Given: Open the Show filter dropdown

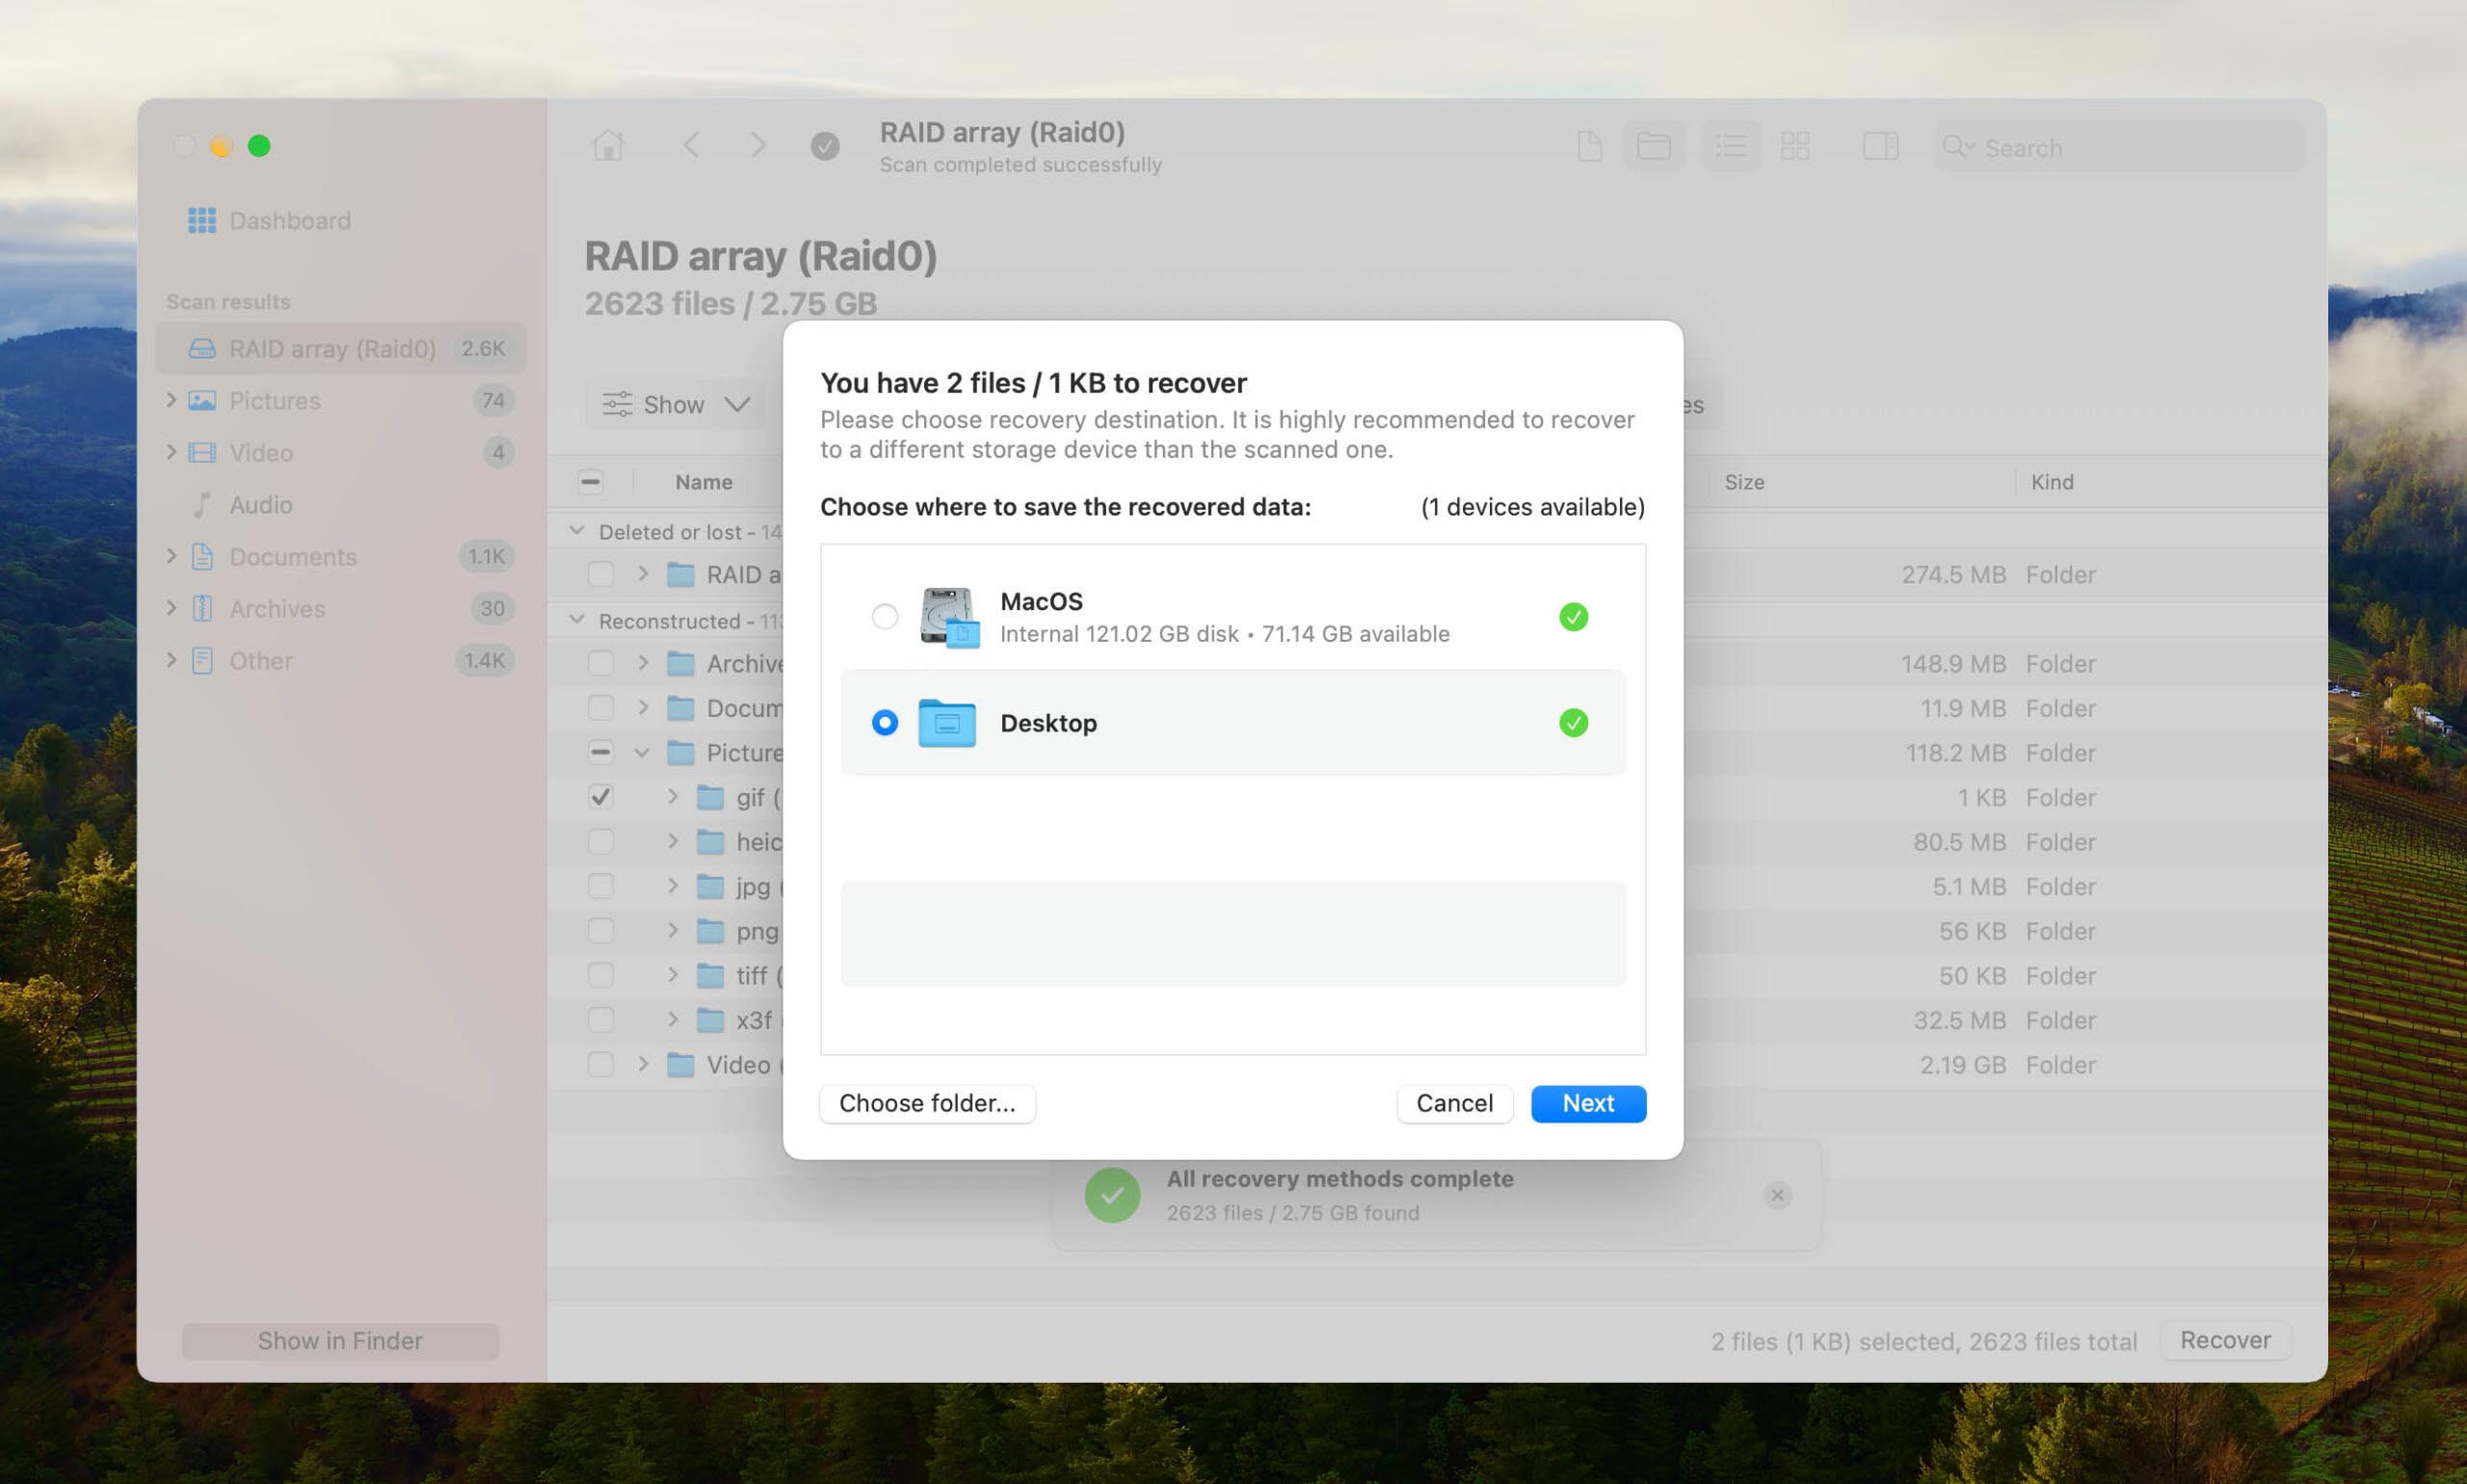Looking at the screenshot, I should [x=675, y=404].
